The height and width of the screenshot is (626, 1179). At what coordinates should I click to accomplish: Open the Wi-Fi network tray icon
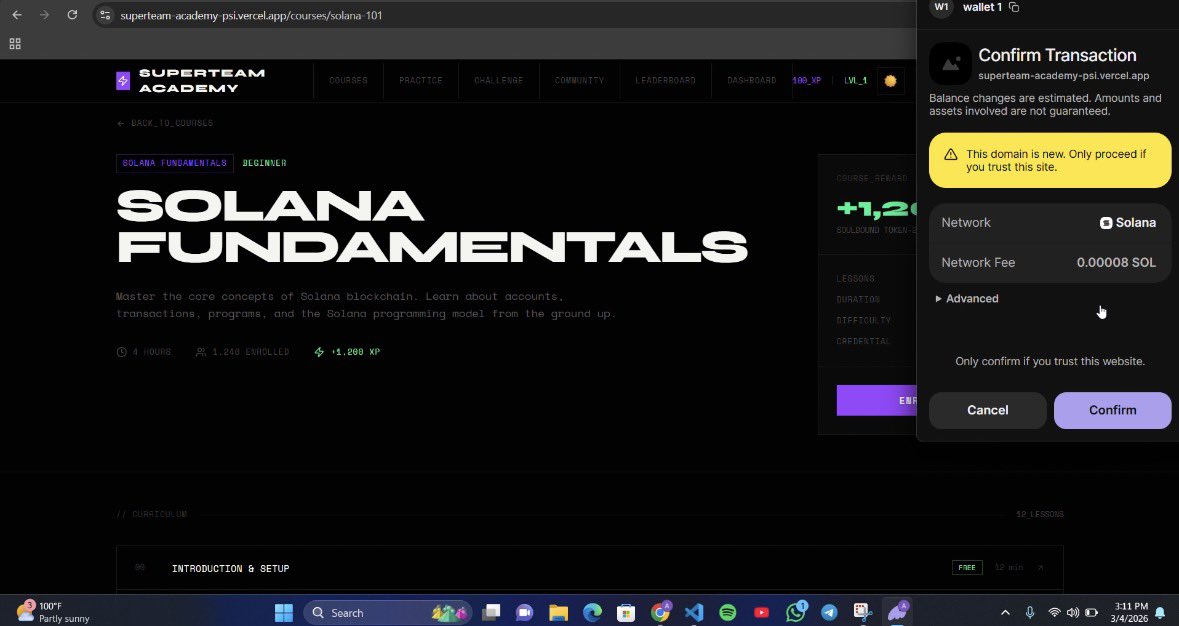pyautogui.click(x=1055, y=612)
